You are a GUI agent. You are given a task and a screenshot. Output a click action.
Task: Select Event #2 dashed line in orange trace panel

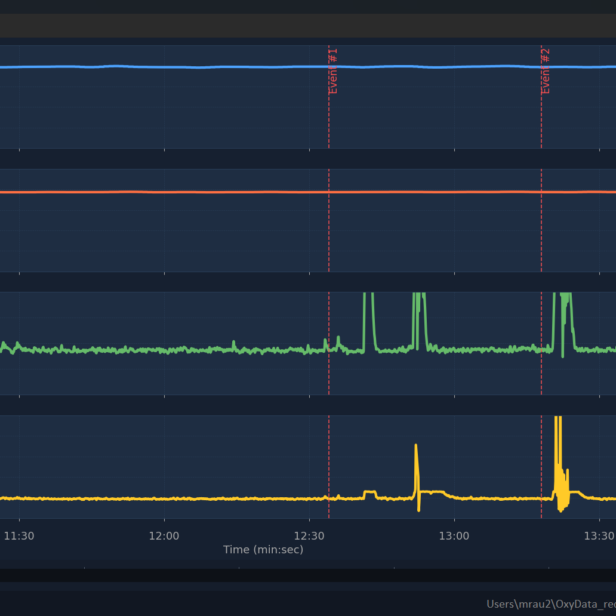tap(541, 220)
